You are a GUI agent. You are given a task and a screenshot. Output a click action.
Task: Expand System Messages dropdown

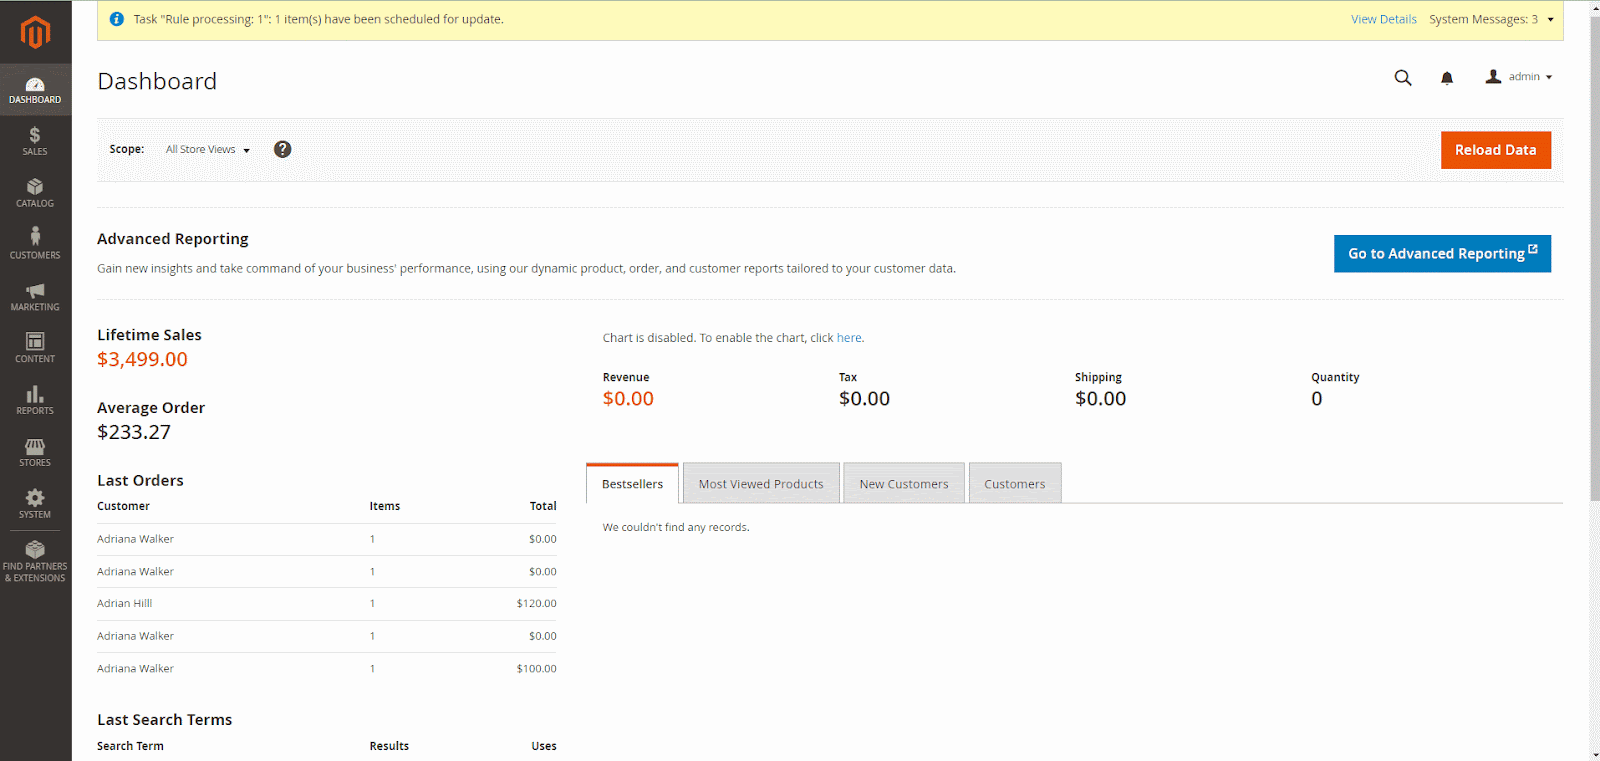click(1491, 19)
